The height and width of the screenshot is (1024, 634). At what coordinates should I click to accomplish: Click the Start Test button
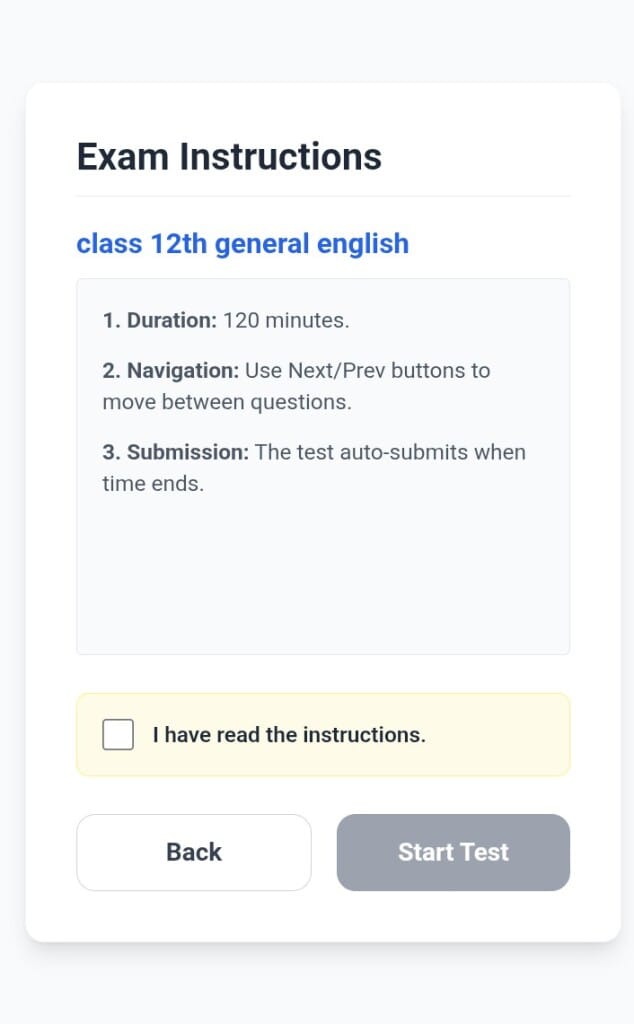click(x=453, y=852)
